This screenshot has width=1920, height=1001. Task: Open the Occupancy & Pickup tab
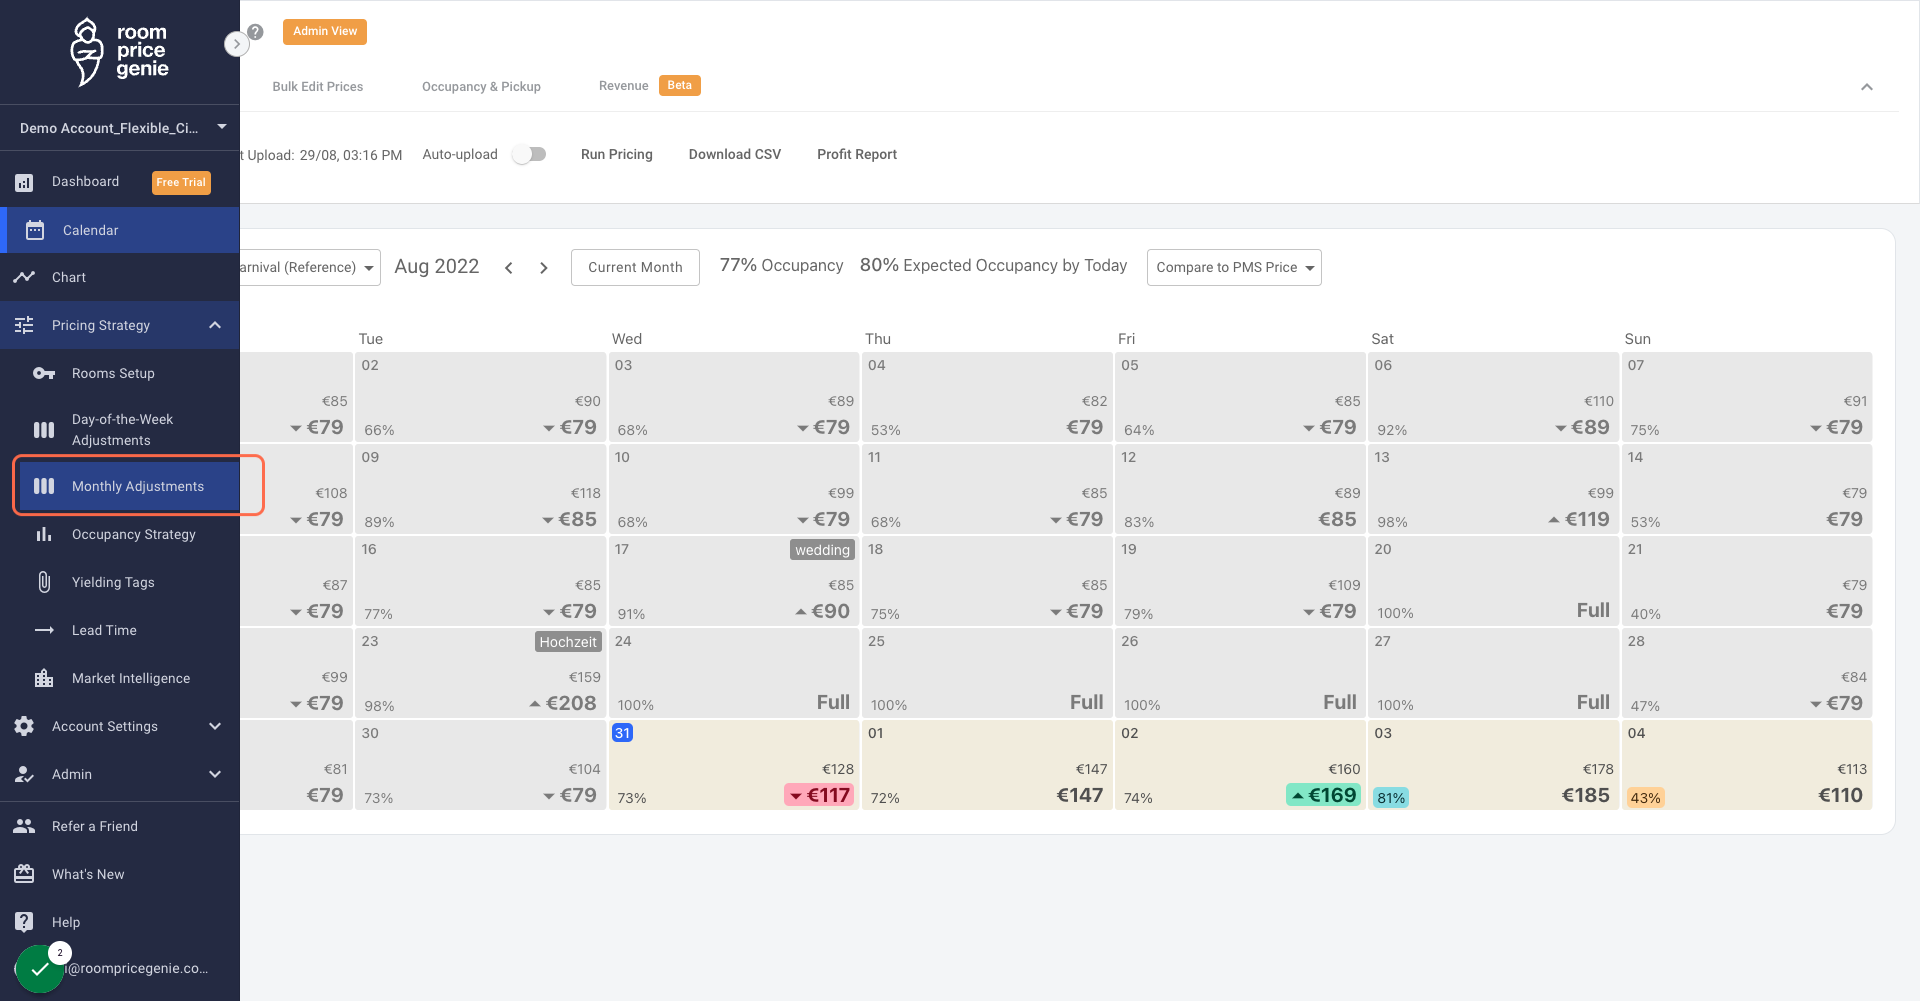point(481,86)
